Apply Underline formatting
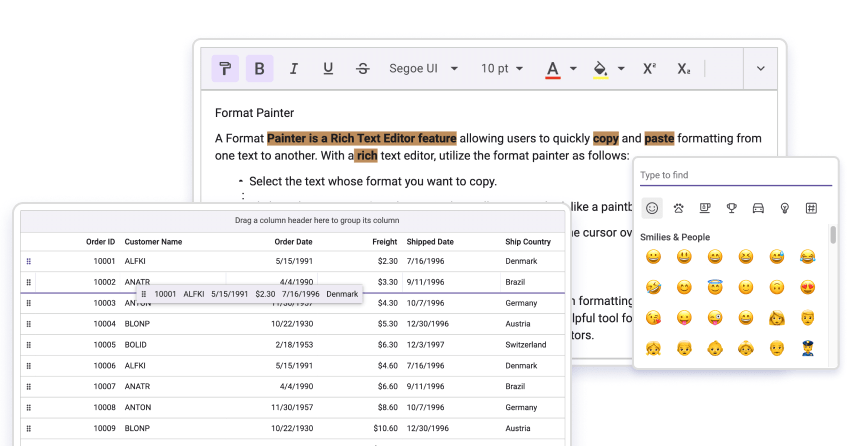850x446 pixels. [x=328, y=68]
